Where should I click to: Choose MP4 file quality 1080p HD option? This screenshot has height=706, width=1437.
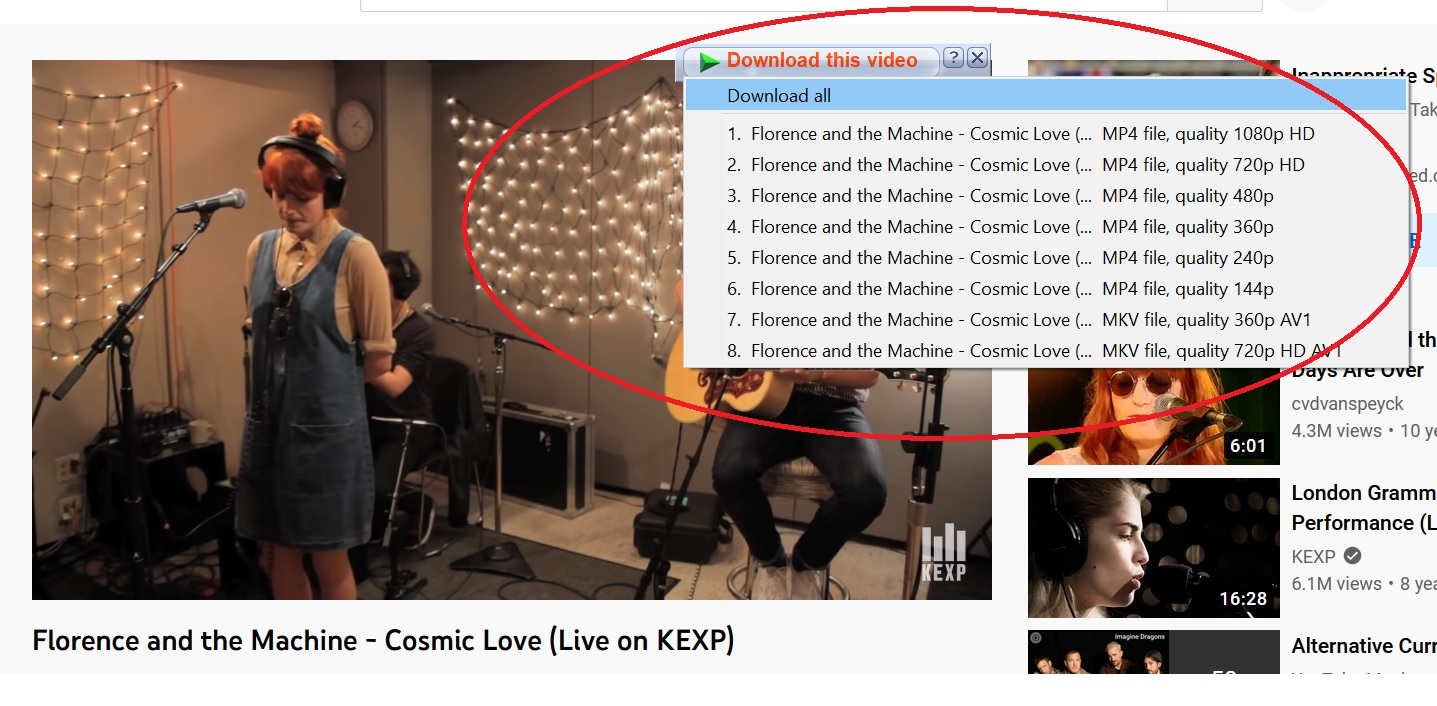(x=1046, y=134)
